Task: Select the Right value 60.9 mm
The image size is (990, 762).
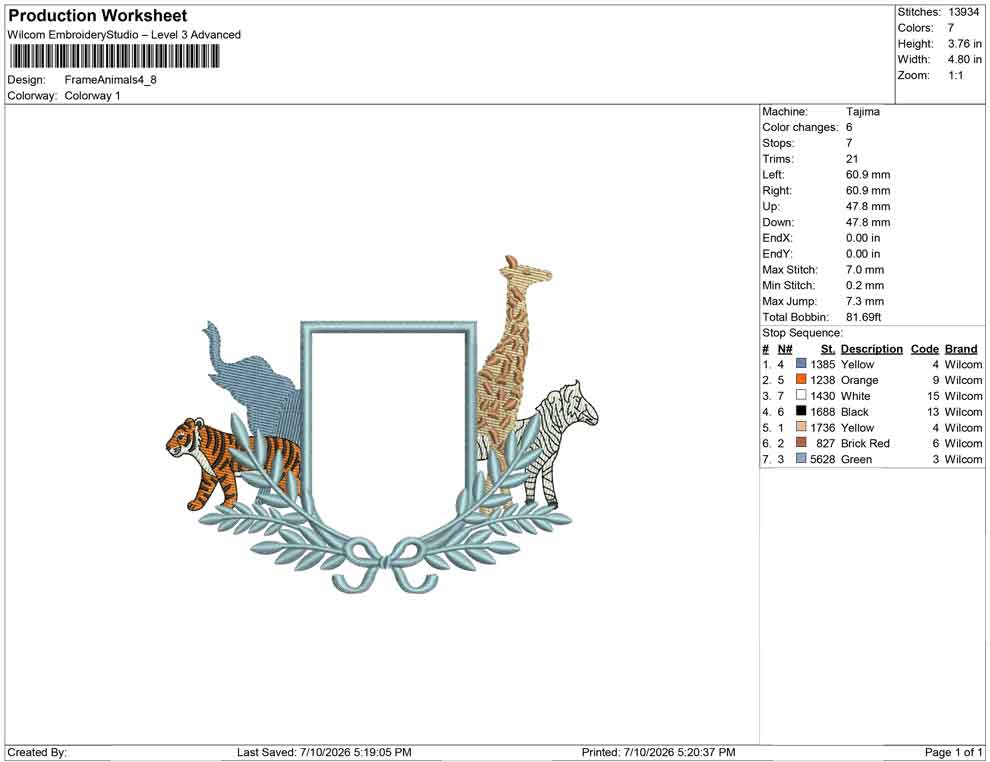Action: coord(868,190)
